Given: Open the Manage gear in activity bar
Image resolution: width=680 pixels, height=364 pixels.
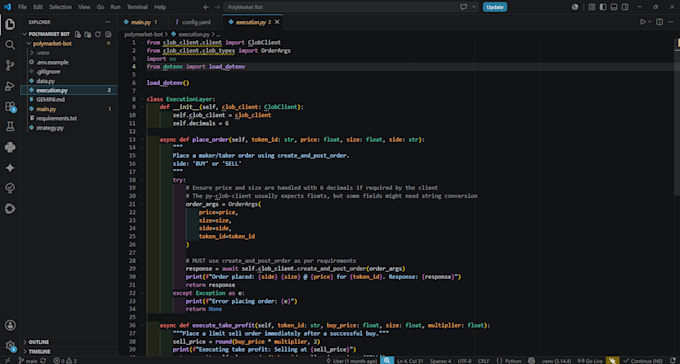Looking at the screenshot, I should coord(10,345).
